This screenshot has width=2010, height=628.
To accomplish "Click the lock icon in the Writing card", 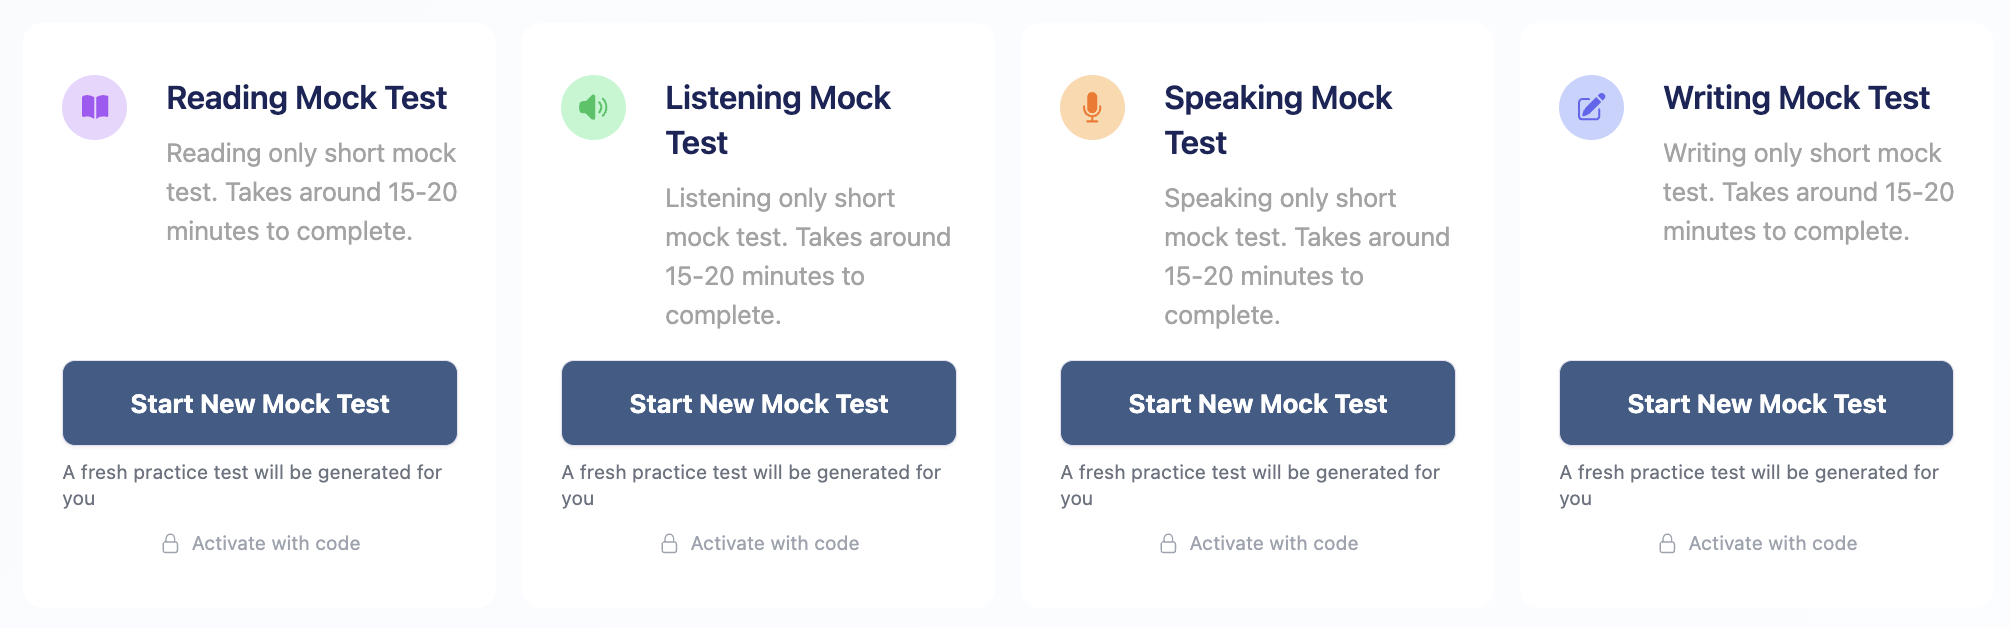I will pos(1667,544).
